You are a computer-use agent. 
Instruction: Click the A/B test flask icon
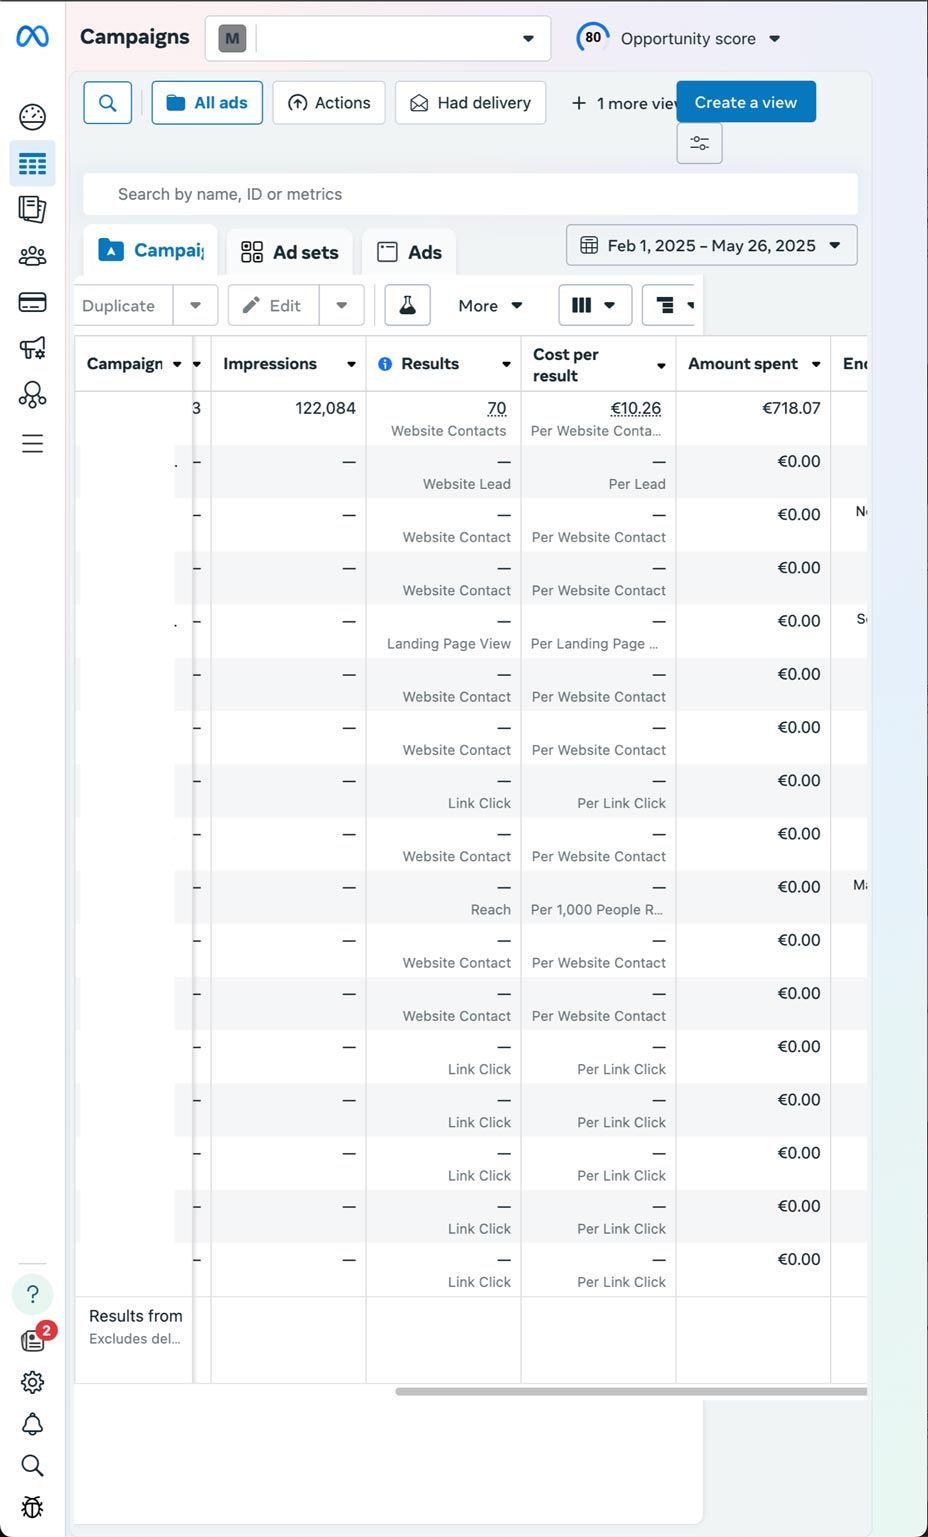(x=408, y=305)
